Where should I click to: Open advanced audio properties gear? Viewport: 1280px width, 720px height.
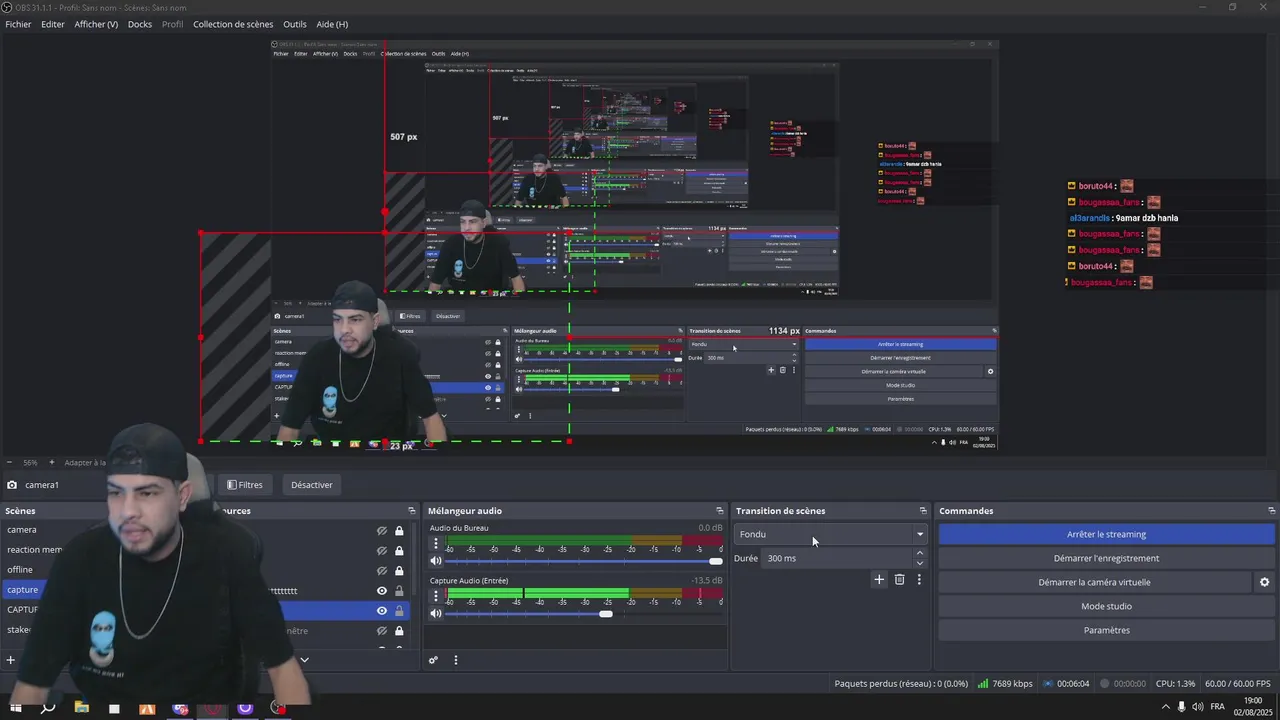[x=433, y=660]
